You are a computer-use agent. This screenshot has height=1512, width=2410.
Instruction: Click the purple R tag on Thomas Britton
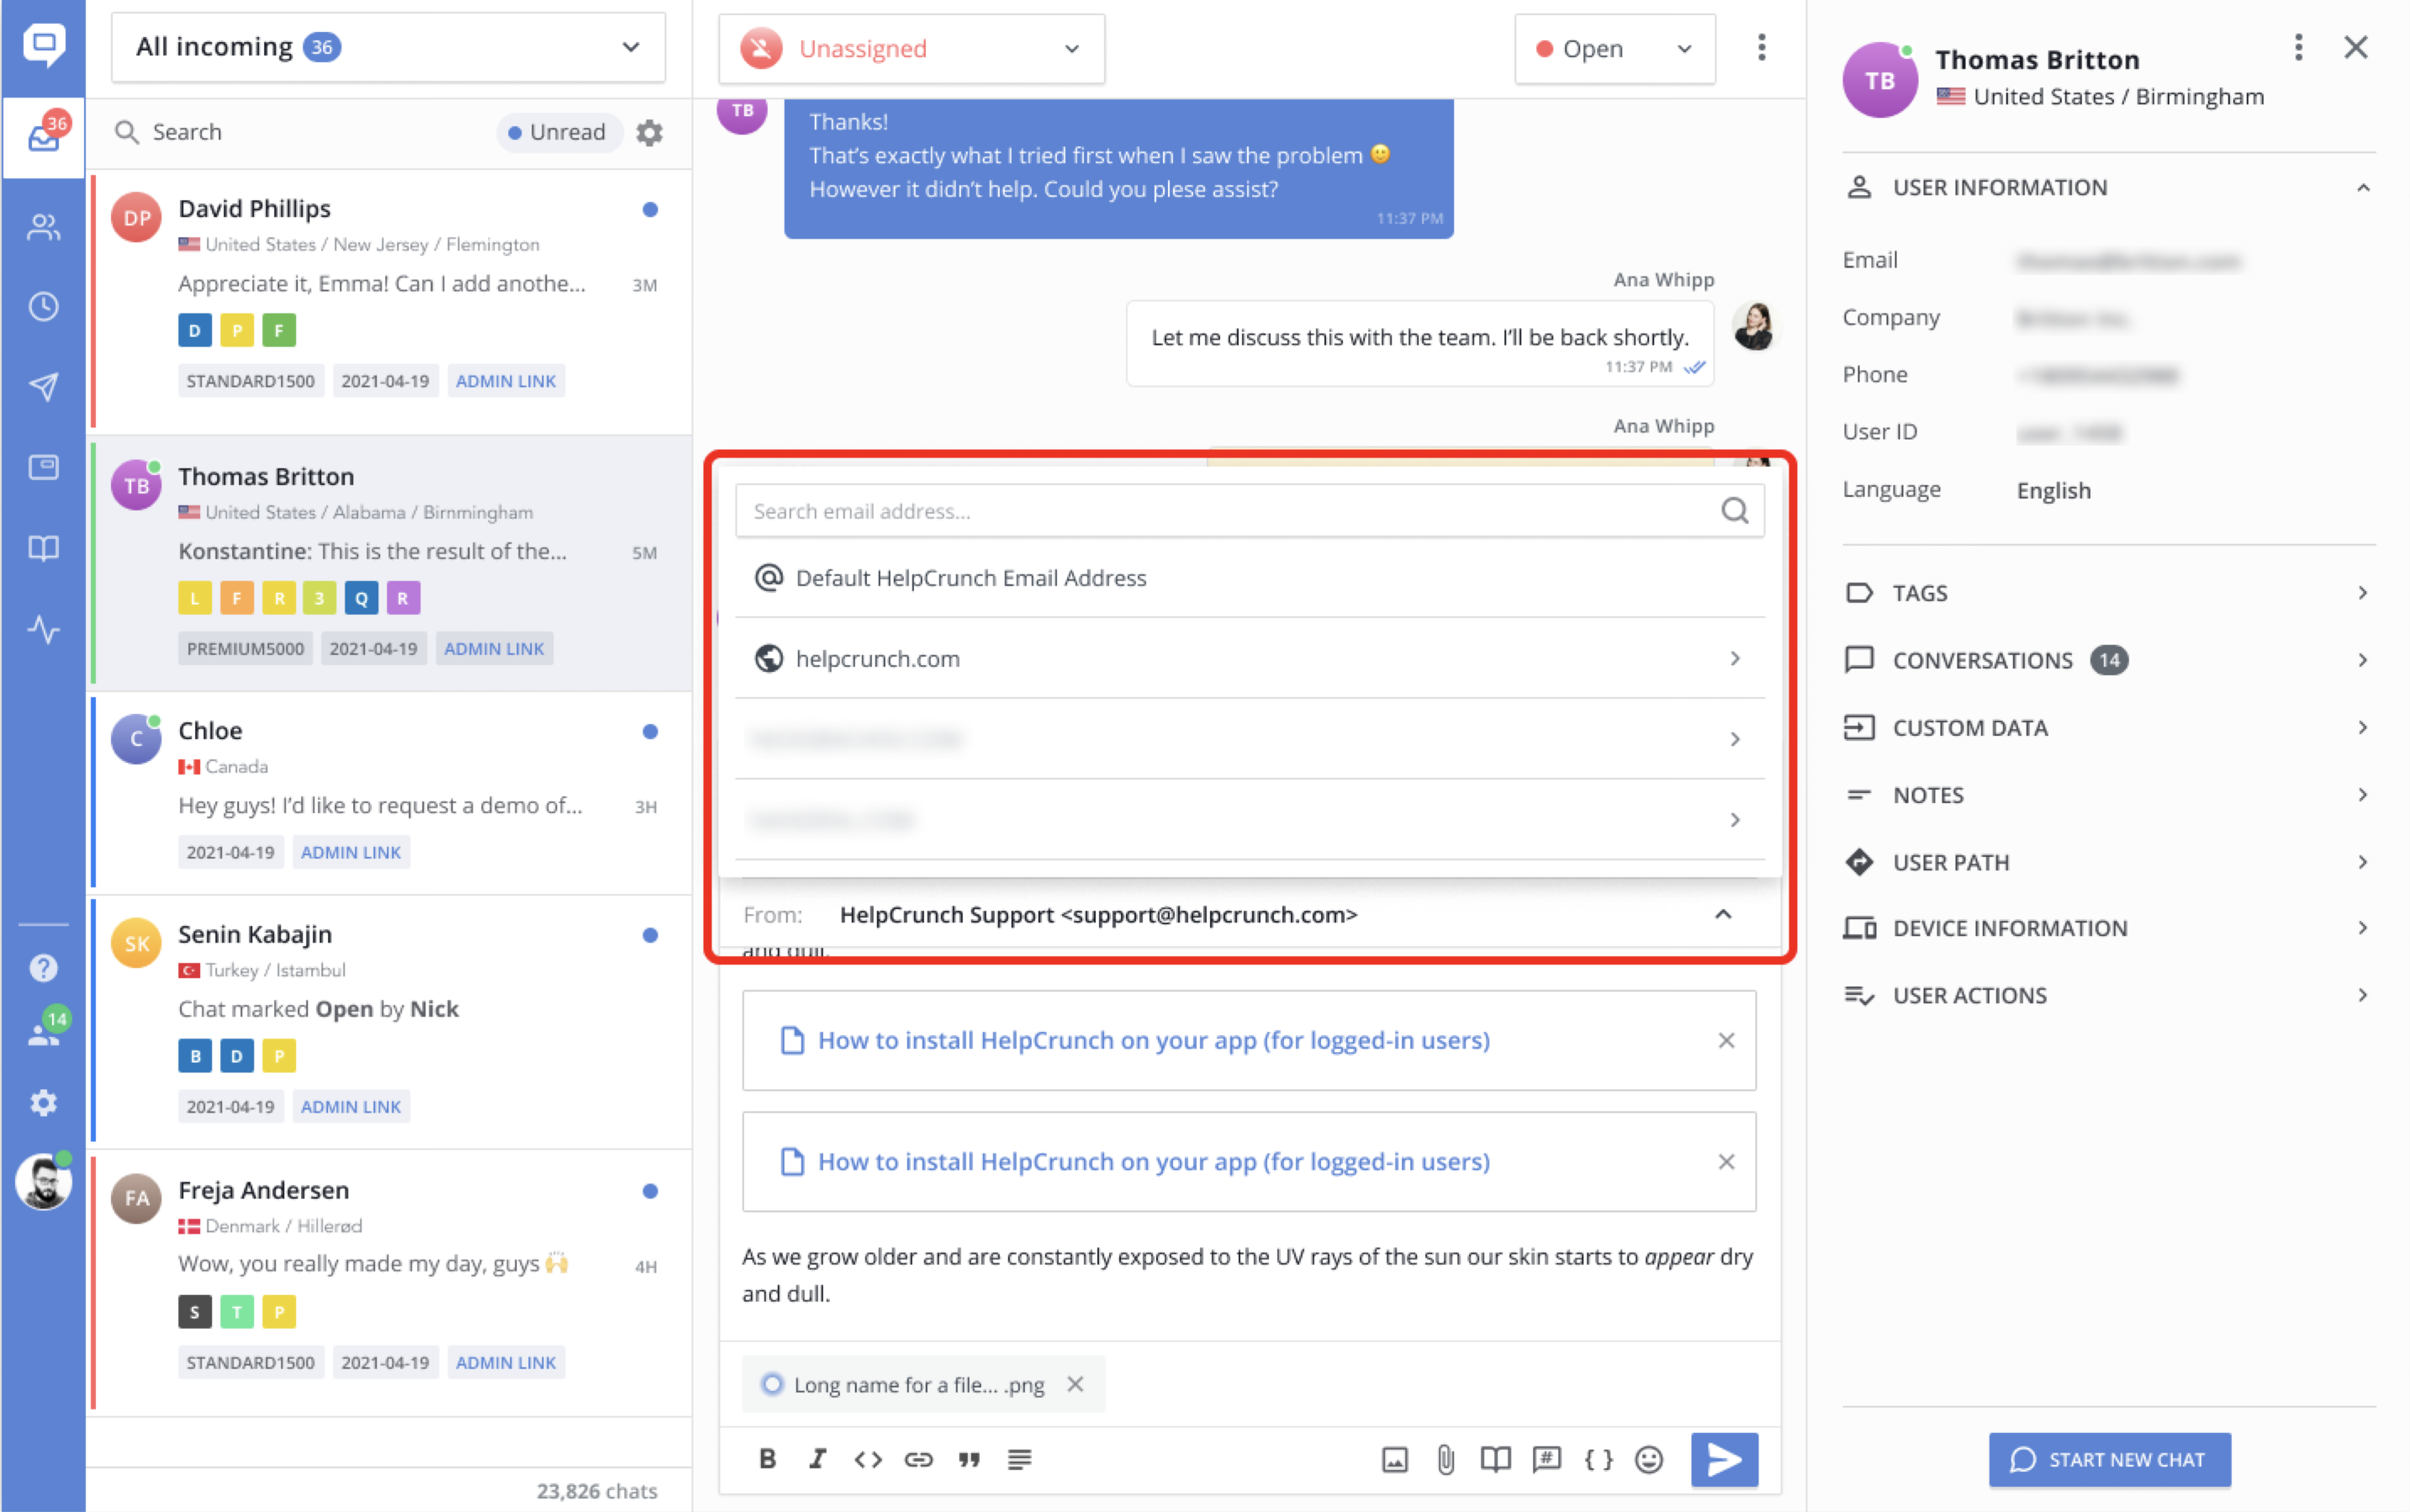(403, 598)
